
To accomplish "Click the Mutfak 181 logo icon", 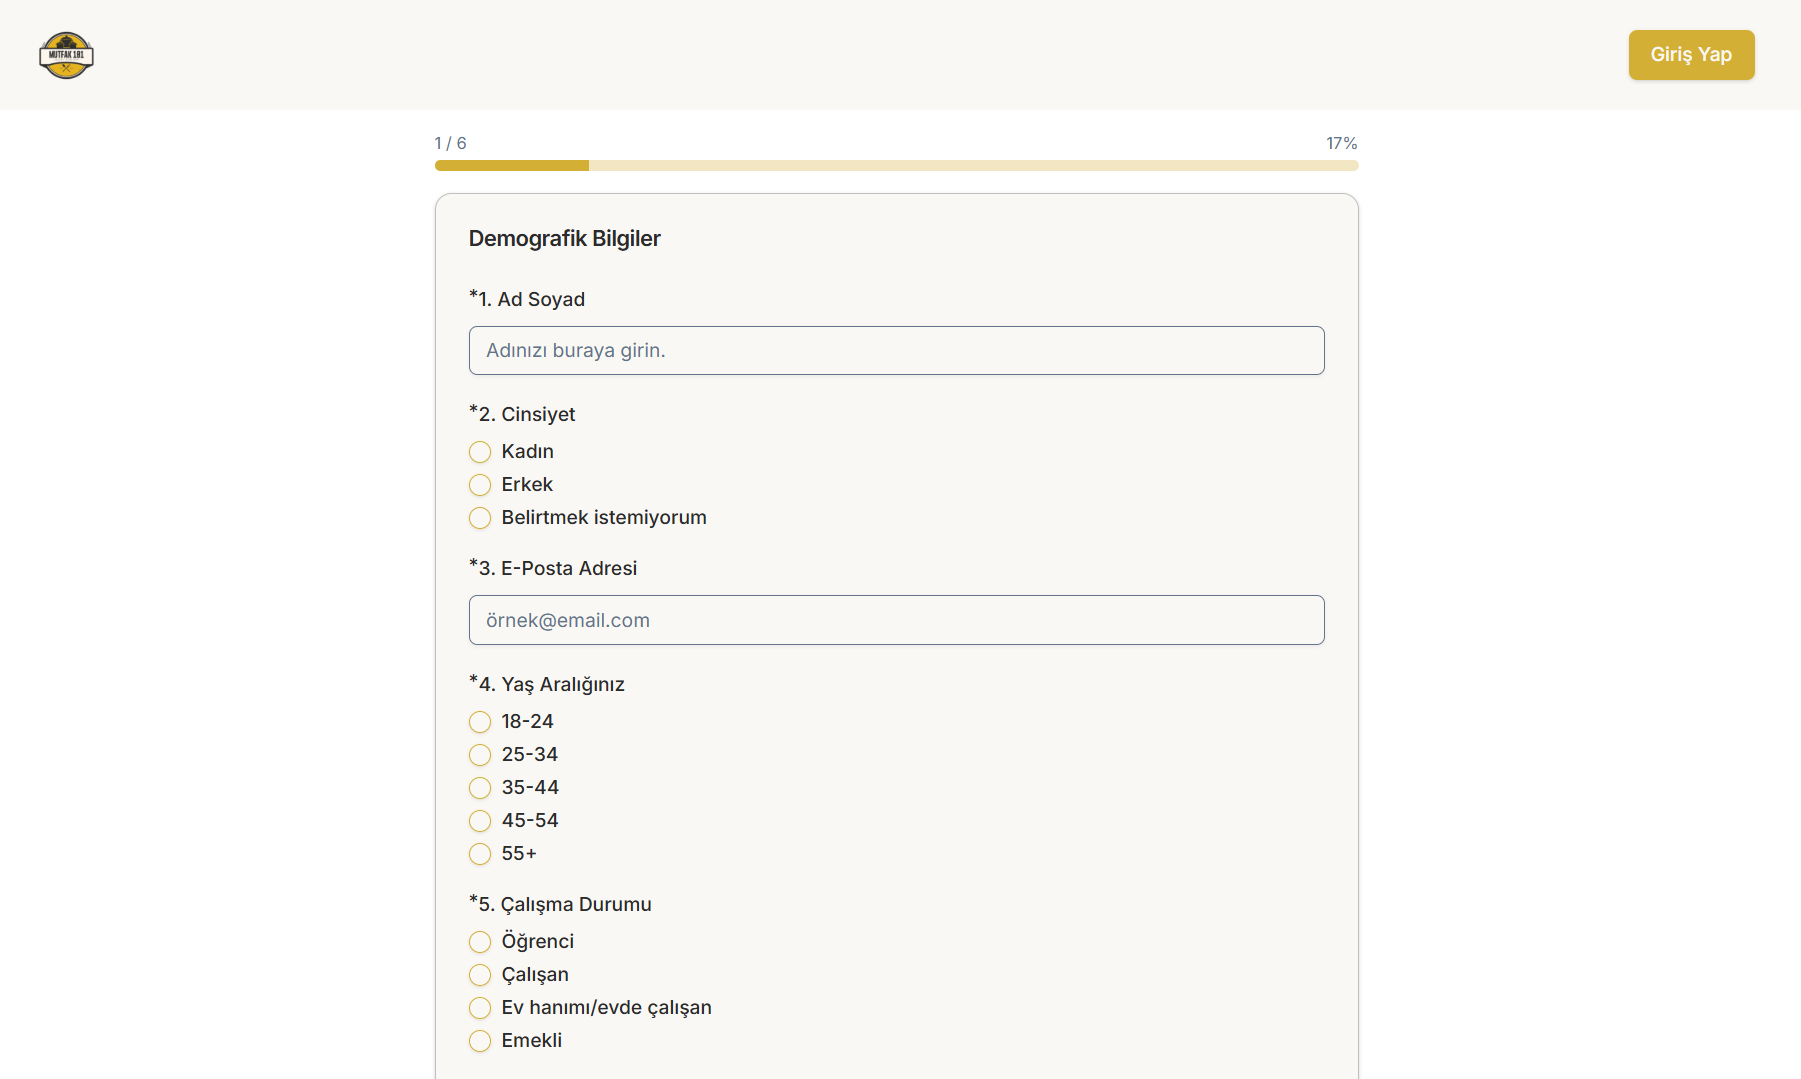I will point(66,55).
